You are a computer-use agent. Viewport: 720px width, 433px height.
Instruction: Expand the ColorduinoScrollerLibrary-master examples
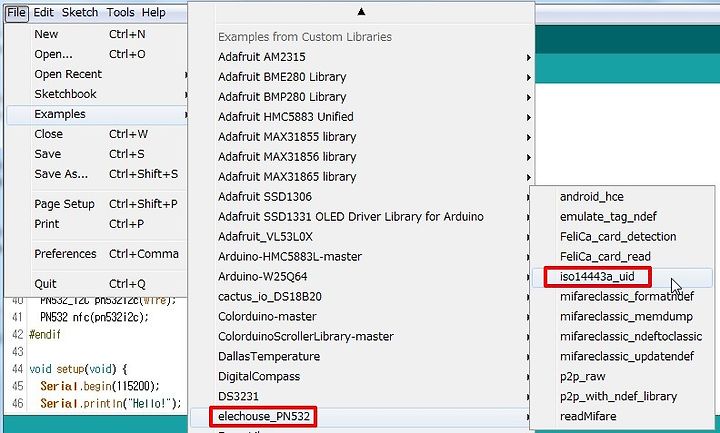(360, 337)
